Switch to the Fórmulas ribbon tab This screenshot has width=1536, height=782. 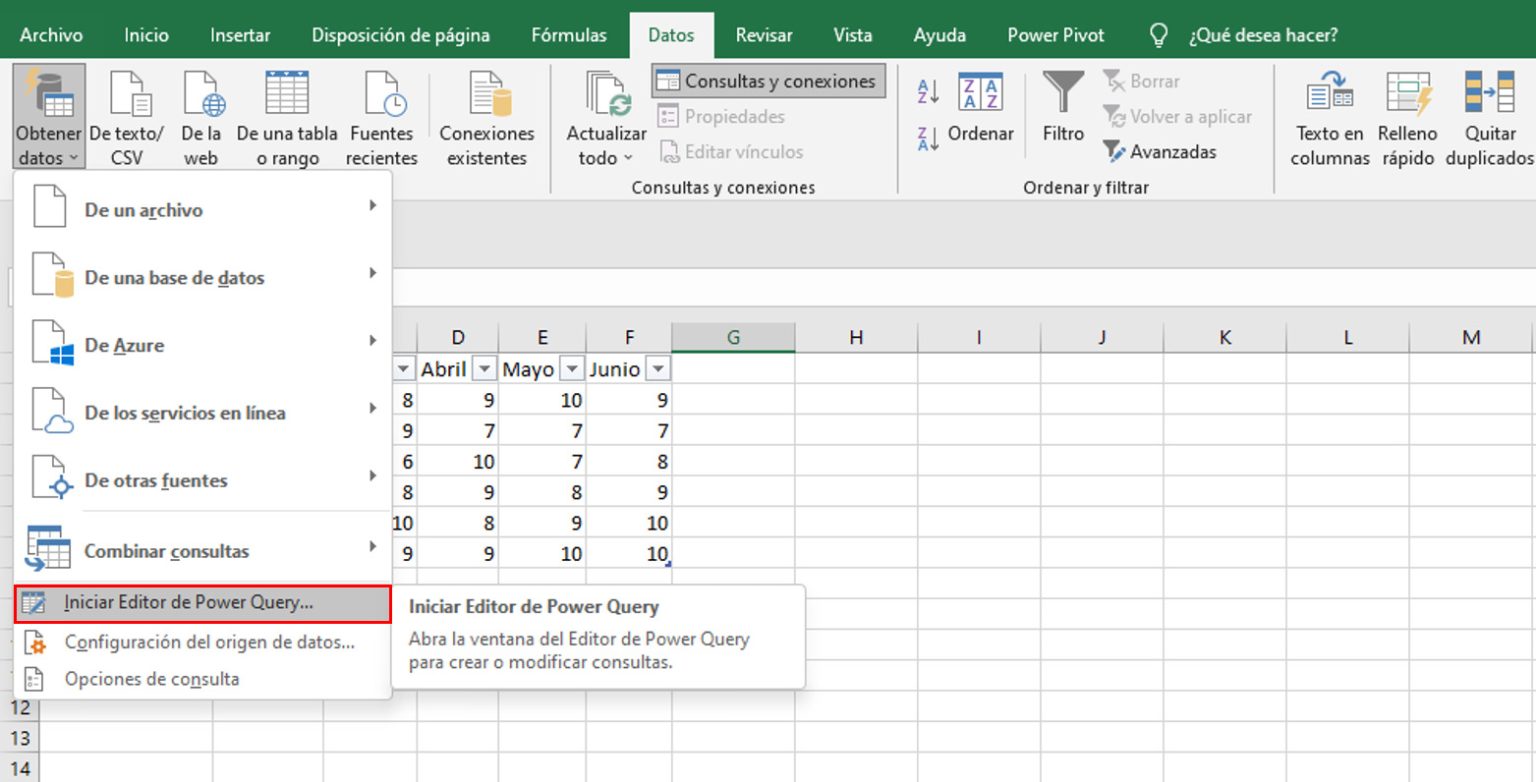[568, 34]
